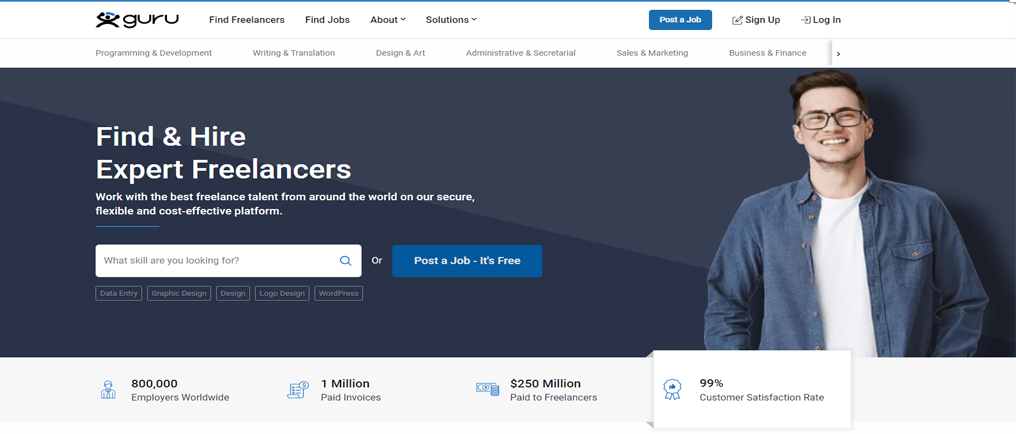Go to Find Jobs page
This screenshot has height=434, width=1016.
[327, 20]
